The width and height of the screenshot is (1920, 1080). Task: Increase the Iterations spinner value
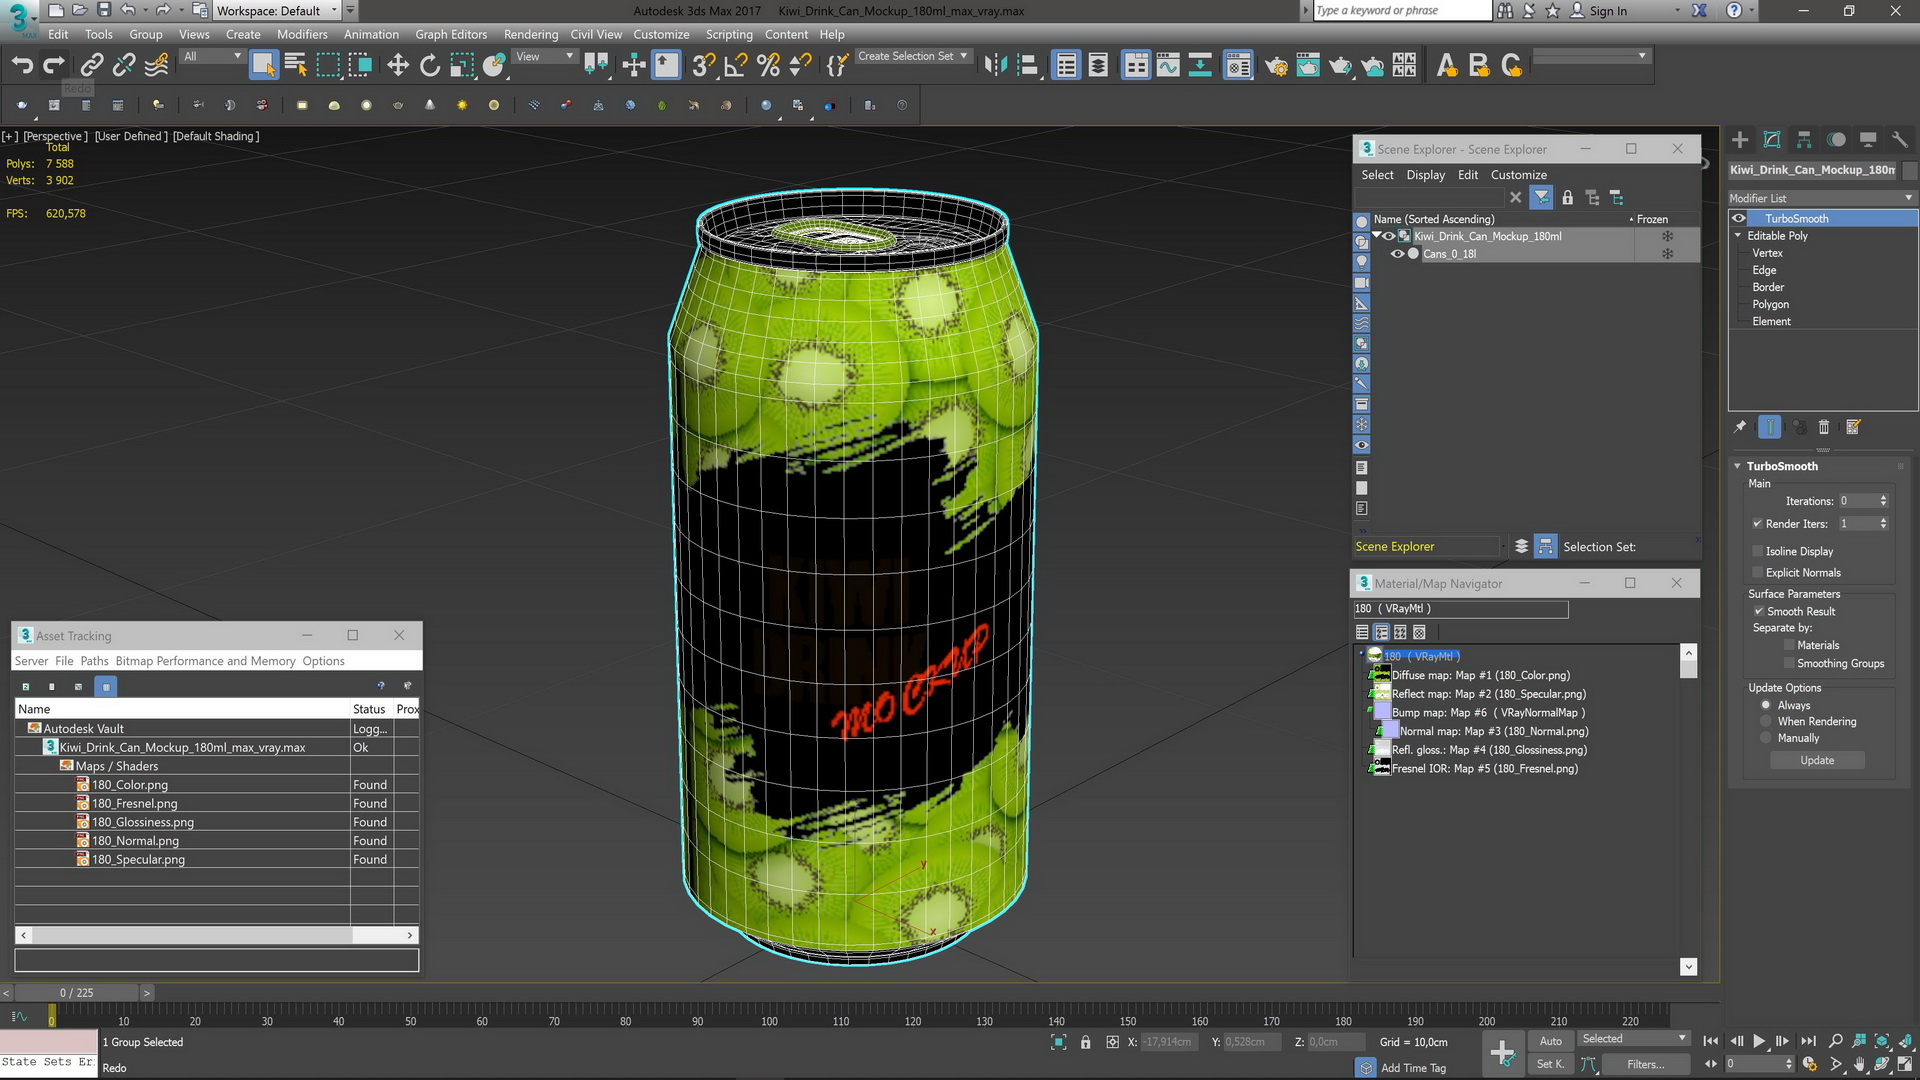1884,498
